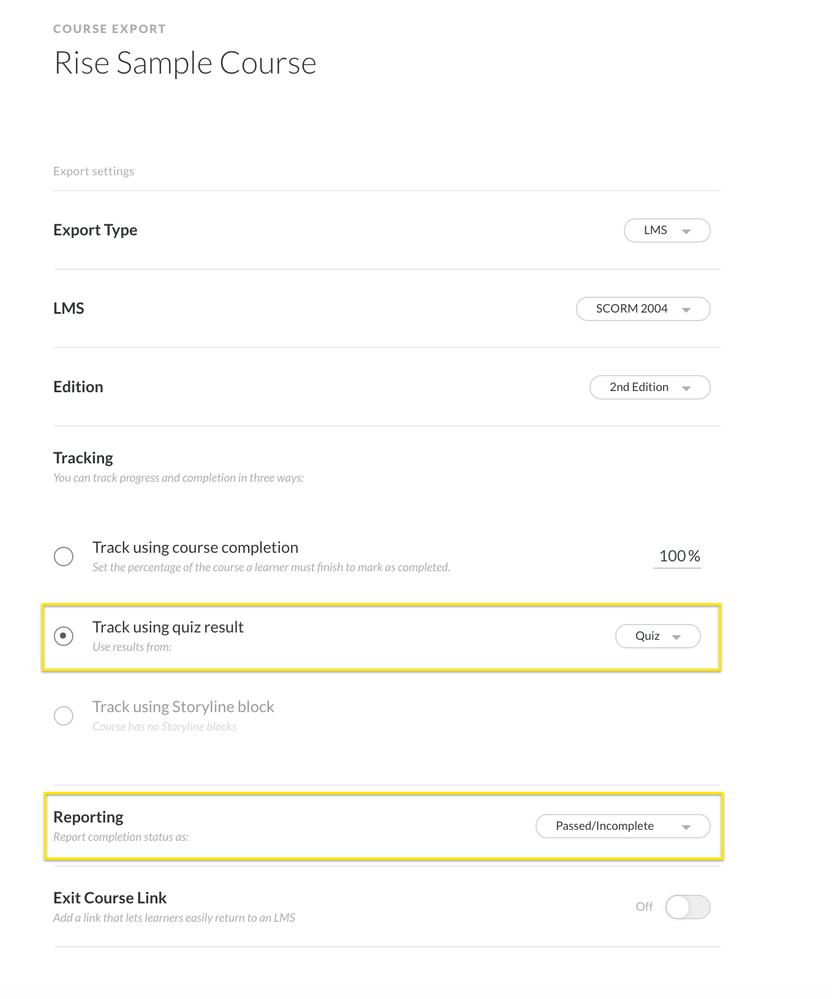Select Track using course completion radio

click(64, 556)
